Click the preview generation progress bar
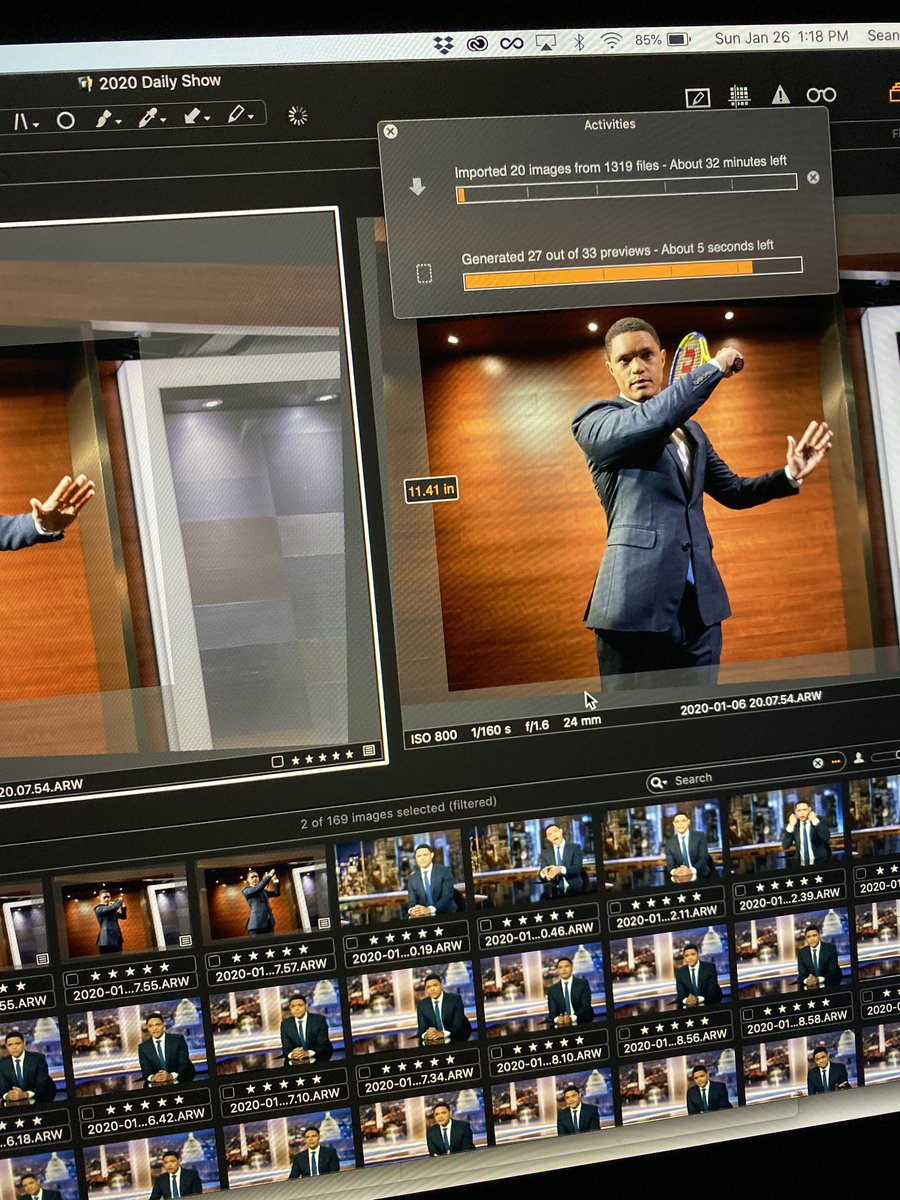 click(632, 273)
